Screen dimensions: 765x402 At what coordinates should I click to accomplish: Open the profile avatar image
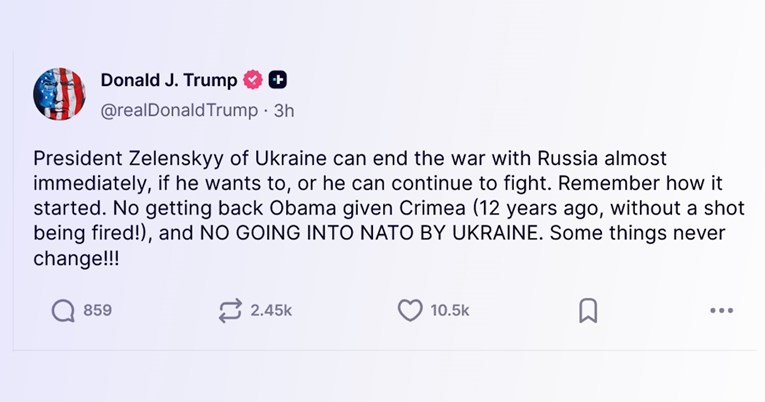(59, 95)
